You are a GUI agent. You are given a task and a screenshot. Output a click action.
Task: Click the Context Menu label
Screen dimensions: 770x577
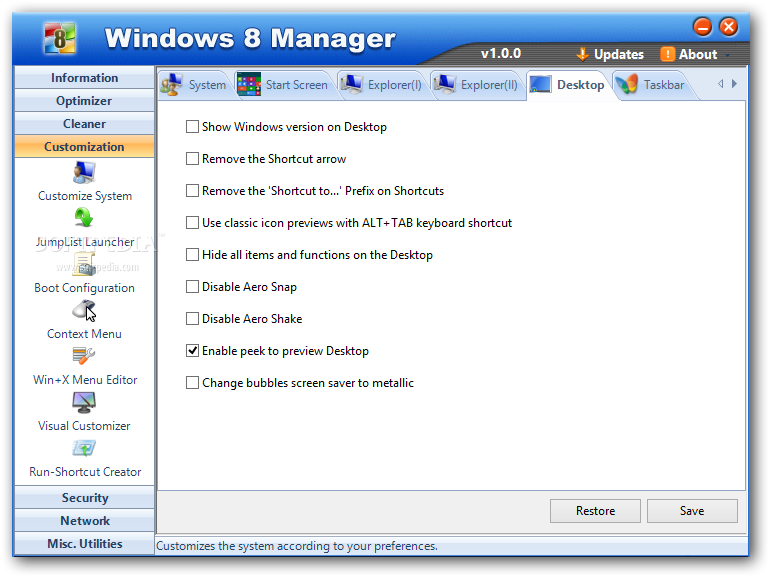(84, 334)
